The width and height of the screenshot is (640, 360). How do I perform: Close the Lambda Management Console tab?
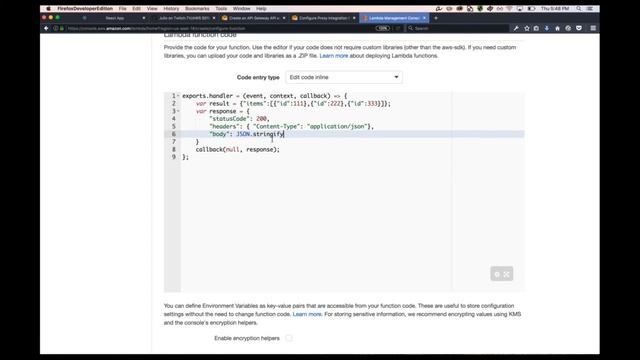tap(424, 18)
